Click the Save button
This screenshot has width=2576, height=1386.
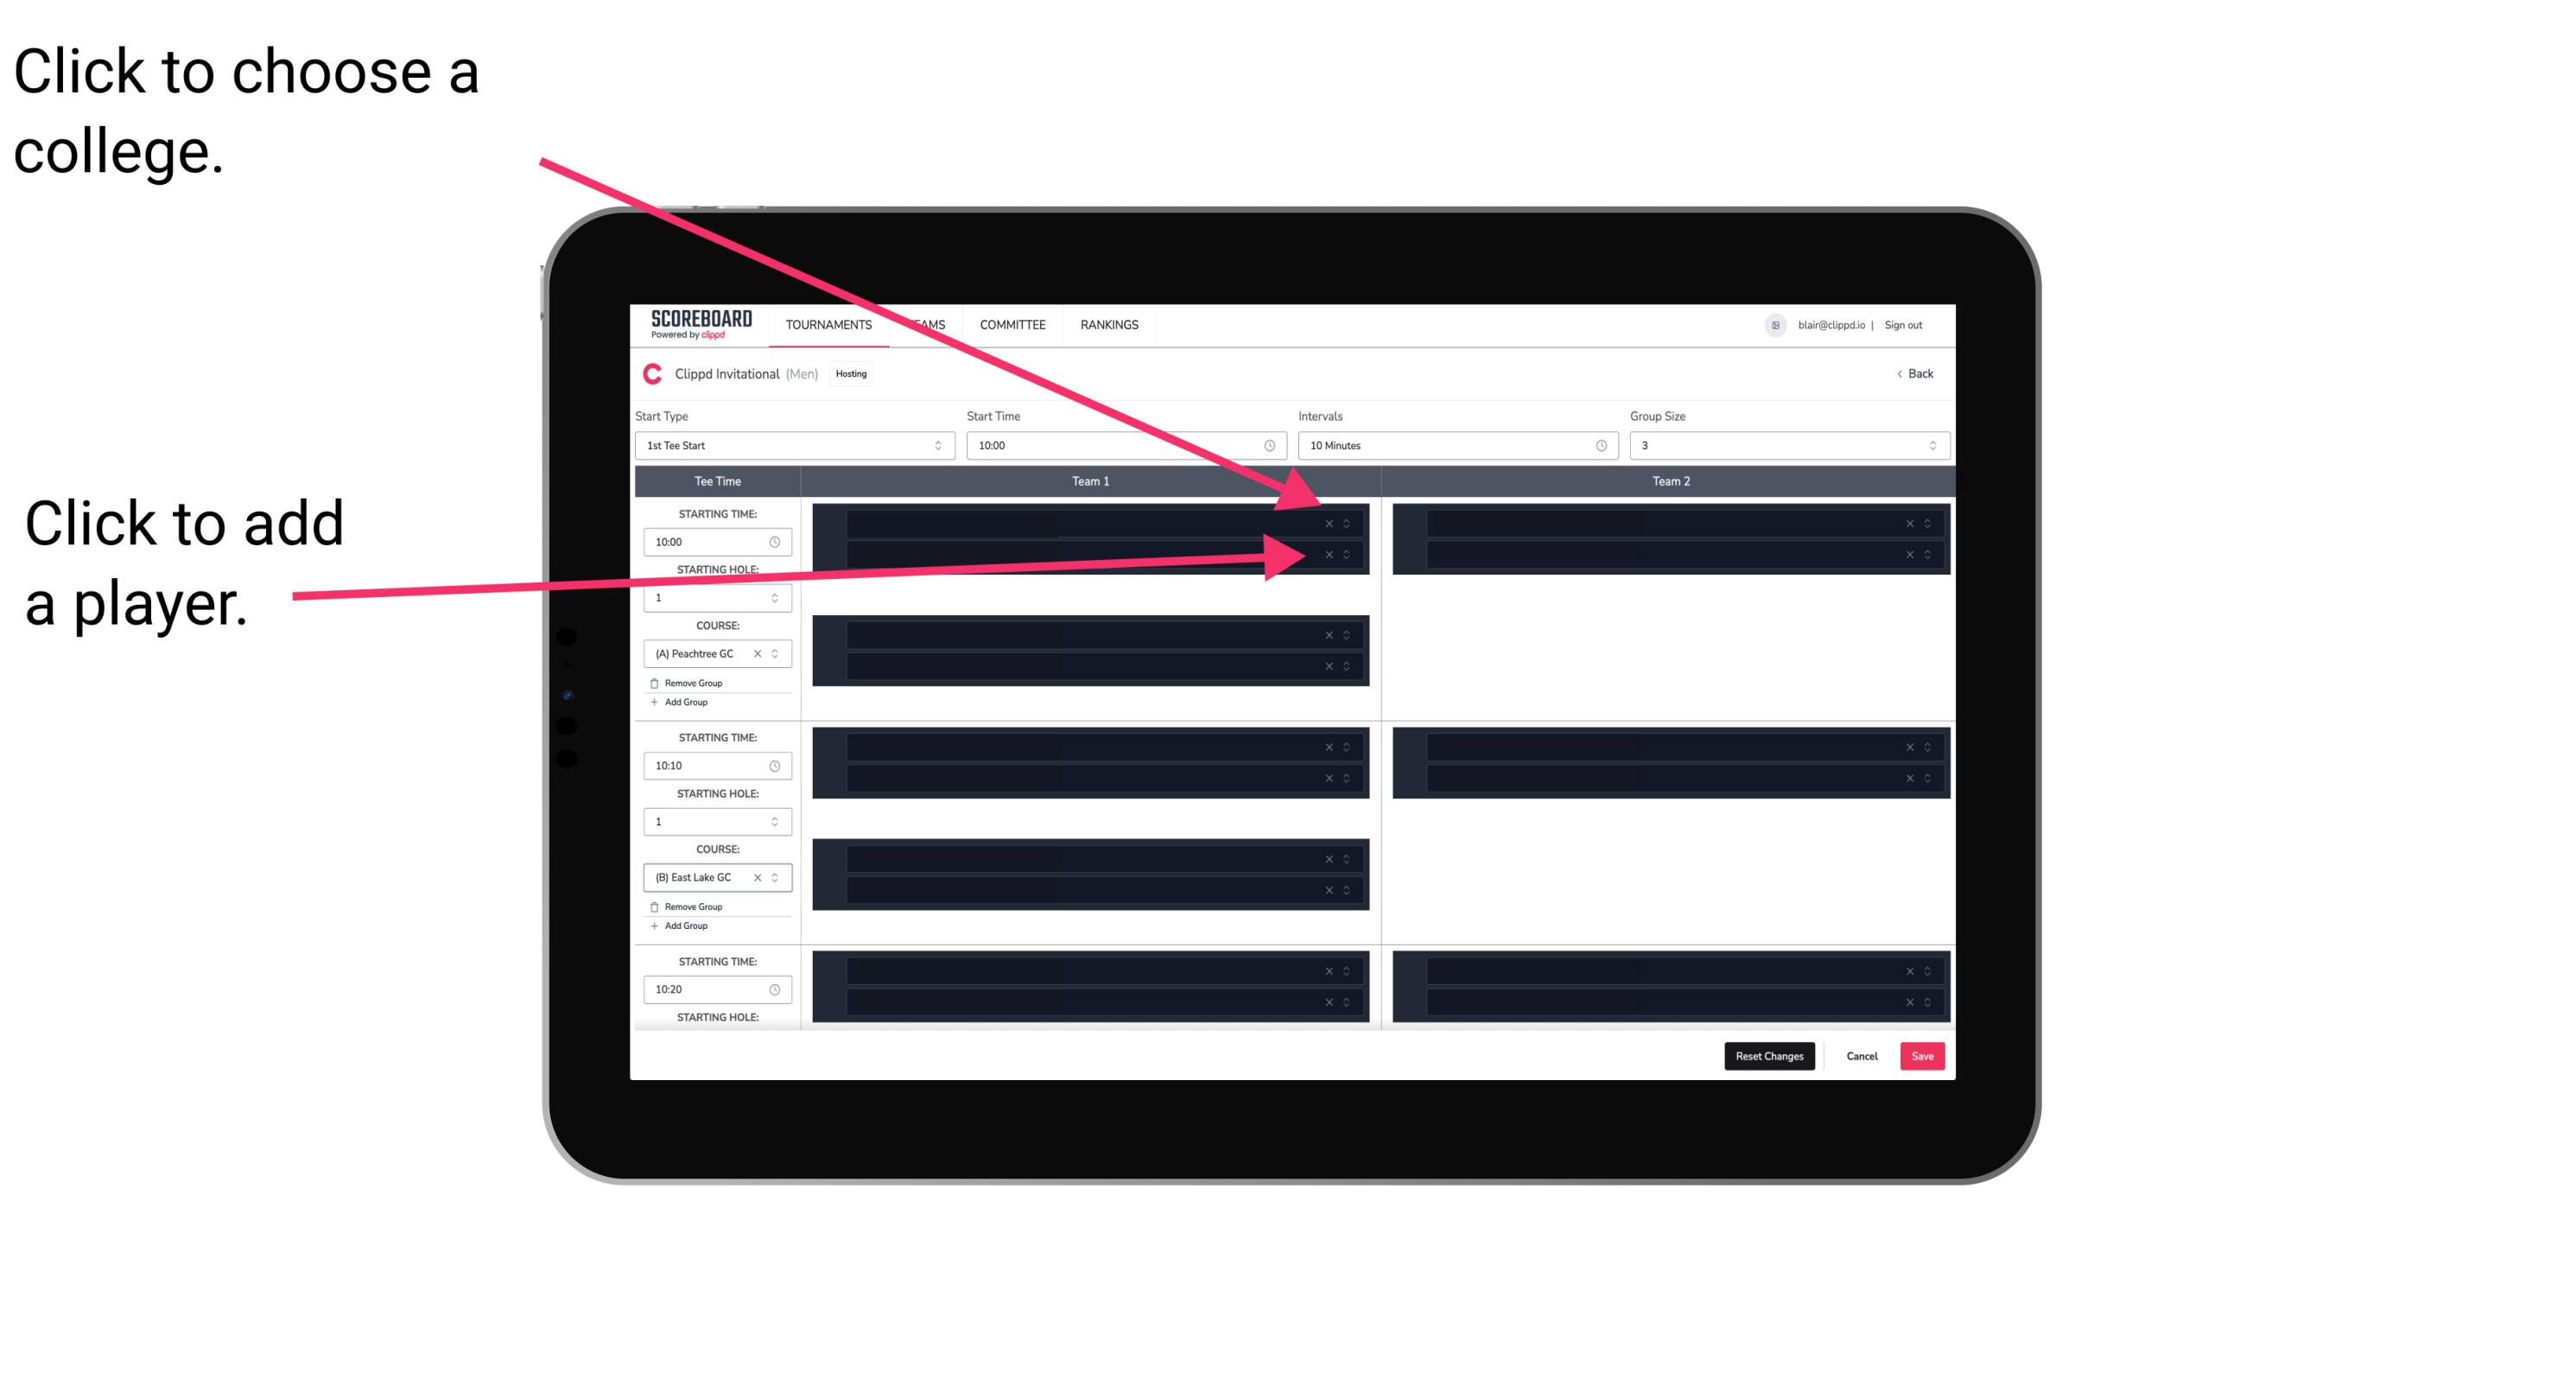(1925, 1055)
